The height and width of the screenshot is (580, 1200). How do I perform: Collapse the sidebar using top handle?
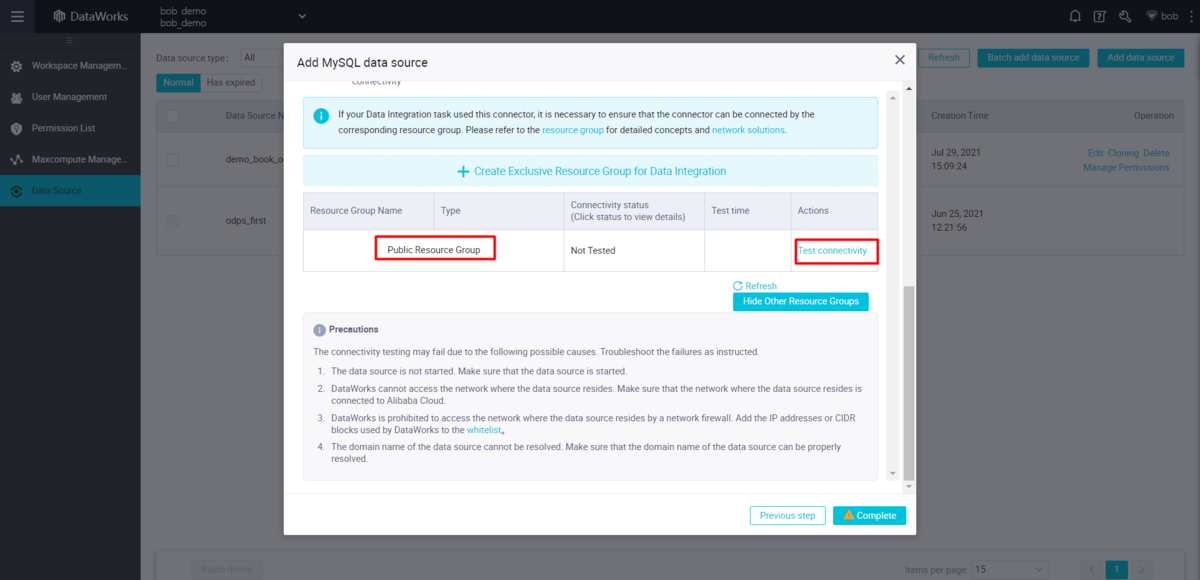tap(70, 40)
